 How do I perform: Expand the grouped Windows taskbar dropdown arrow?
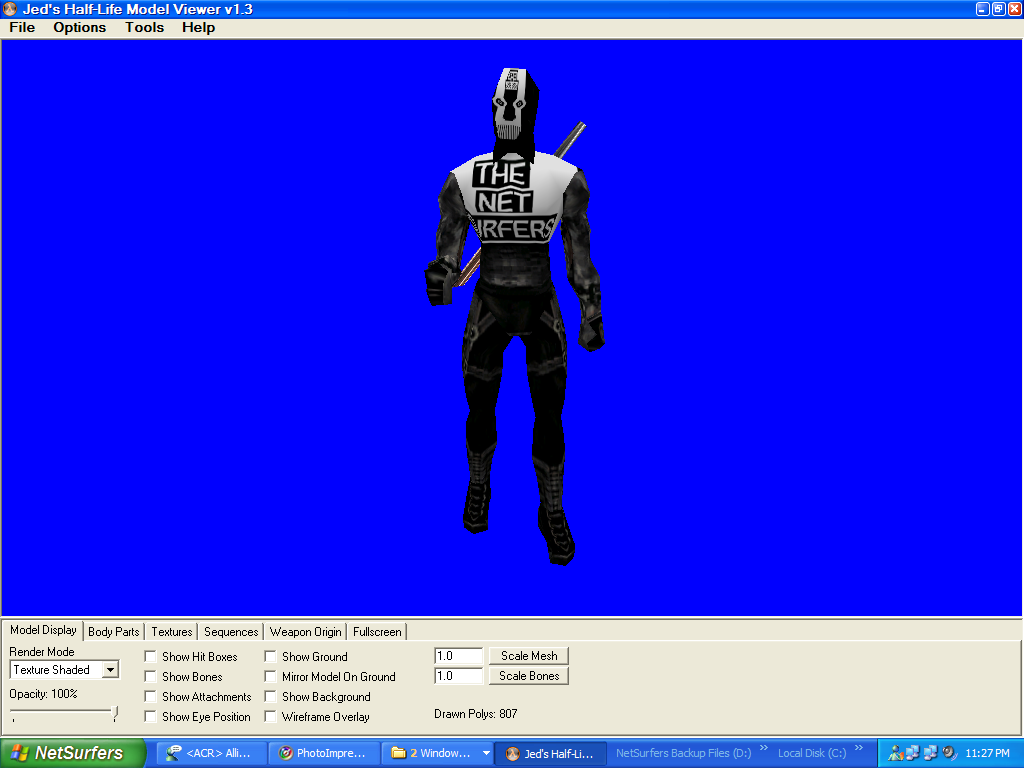click(x=486, y=753)
